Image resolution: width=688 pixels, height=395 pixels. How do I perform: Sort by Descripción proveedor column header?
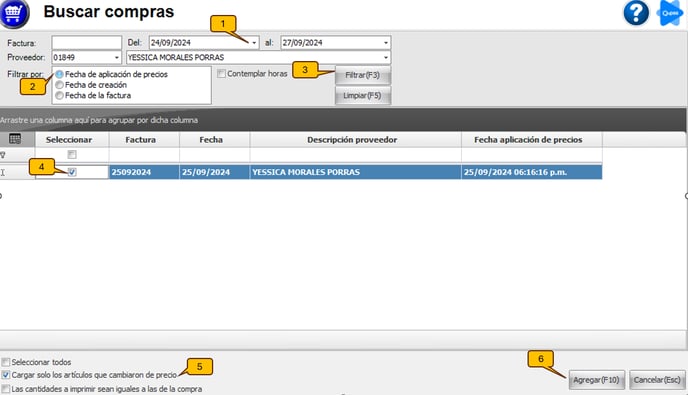(x=356, y=140)
